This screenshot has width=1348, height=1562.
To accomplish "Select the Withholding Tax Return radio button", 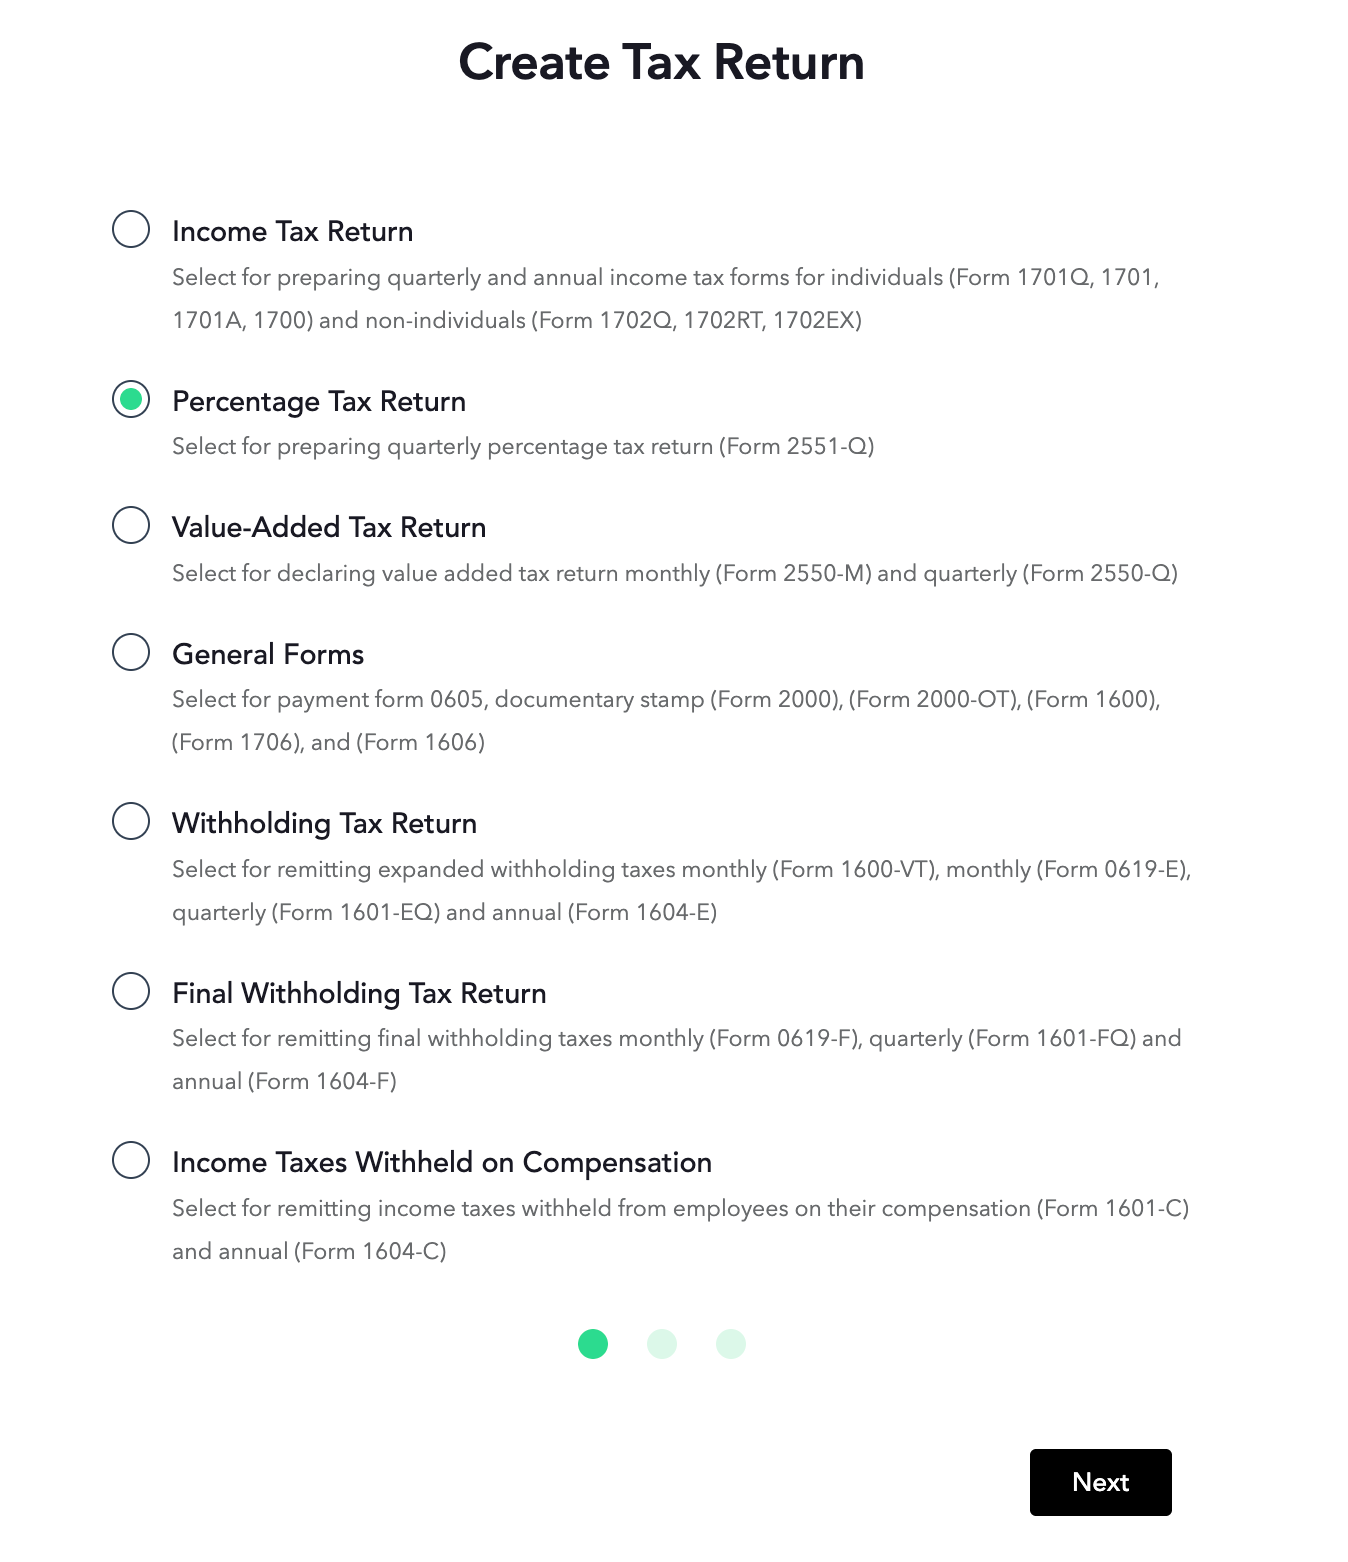I will pyautogui.click(x=131, y=821).
